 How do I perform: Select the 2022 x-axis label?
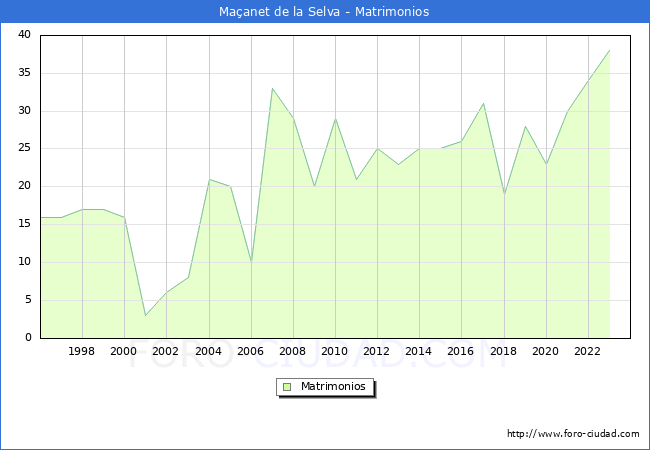[588, 351]
